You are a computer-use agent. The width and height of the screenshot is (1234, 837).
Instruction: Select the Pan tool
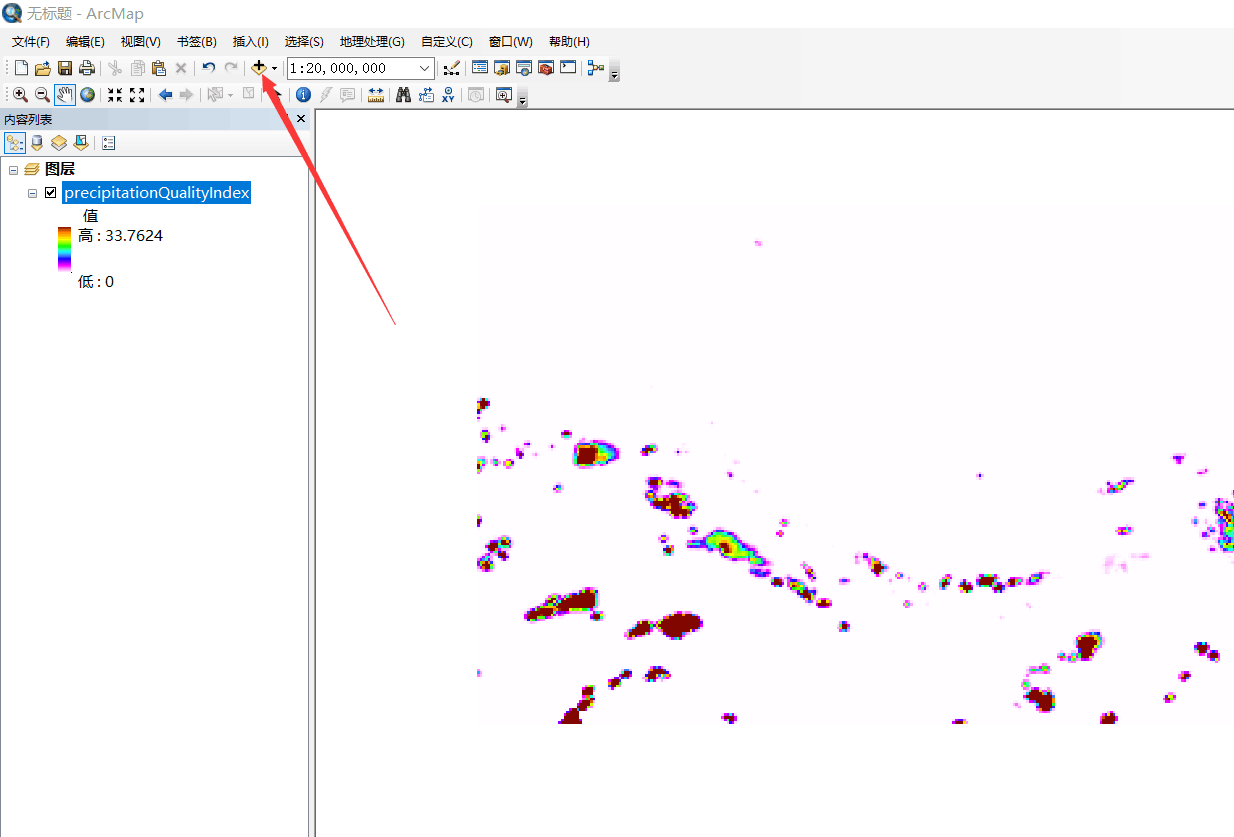pyautogui.click(x=65, y=95)
